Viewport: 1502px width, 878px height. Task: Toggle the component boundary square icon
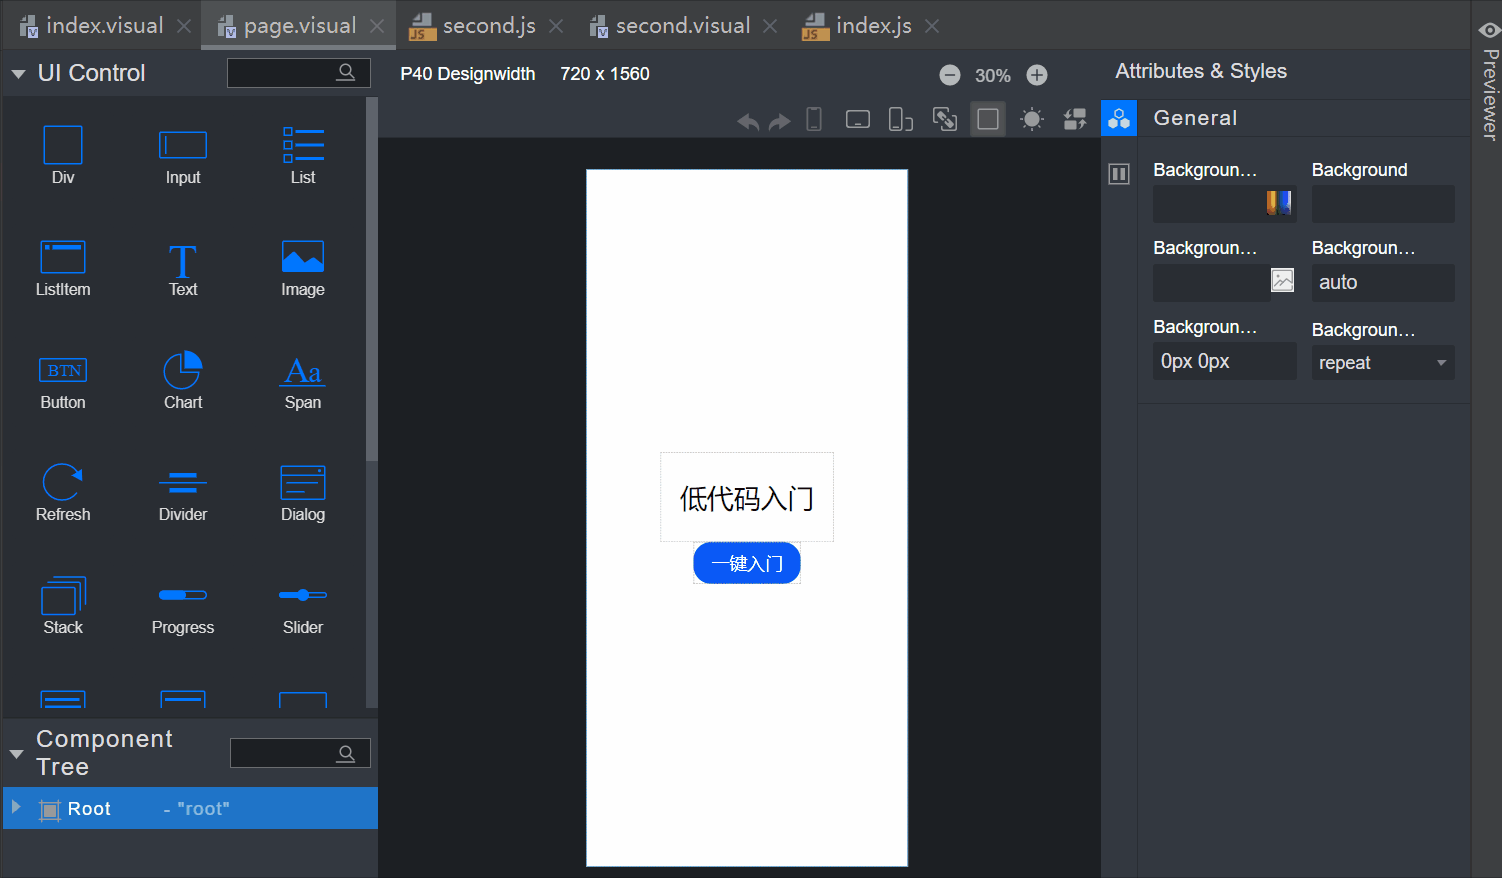988,119
